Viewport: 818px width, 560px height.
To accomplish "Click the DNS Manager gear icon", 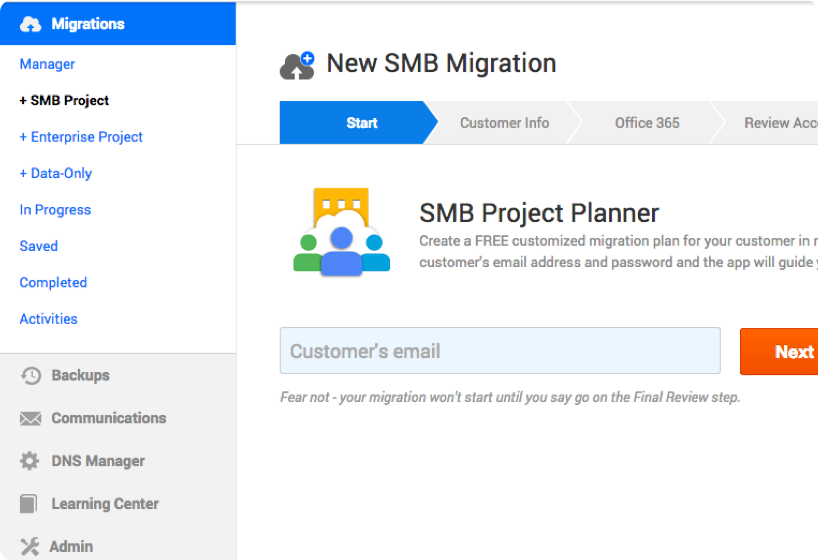I will click(x=31, y=462).
